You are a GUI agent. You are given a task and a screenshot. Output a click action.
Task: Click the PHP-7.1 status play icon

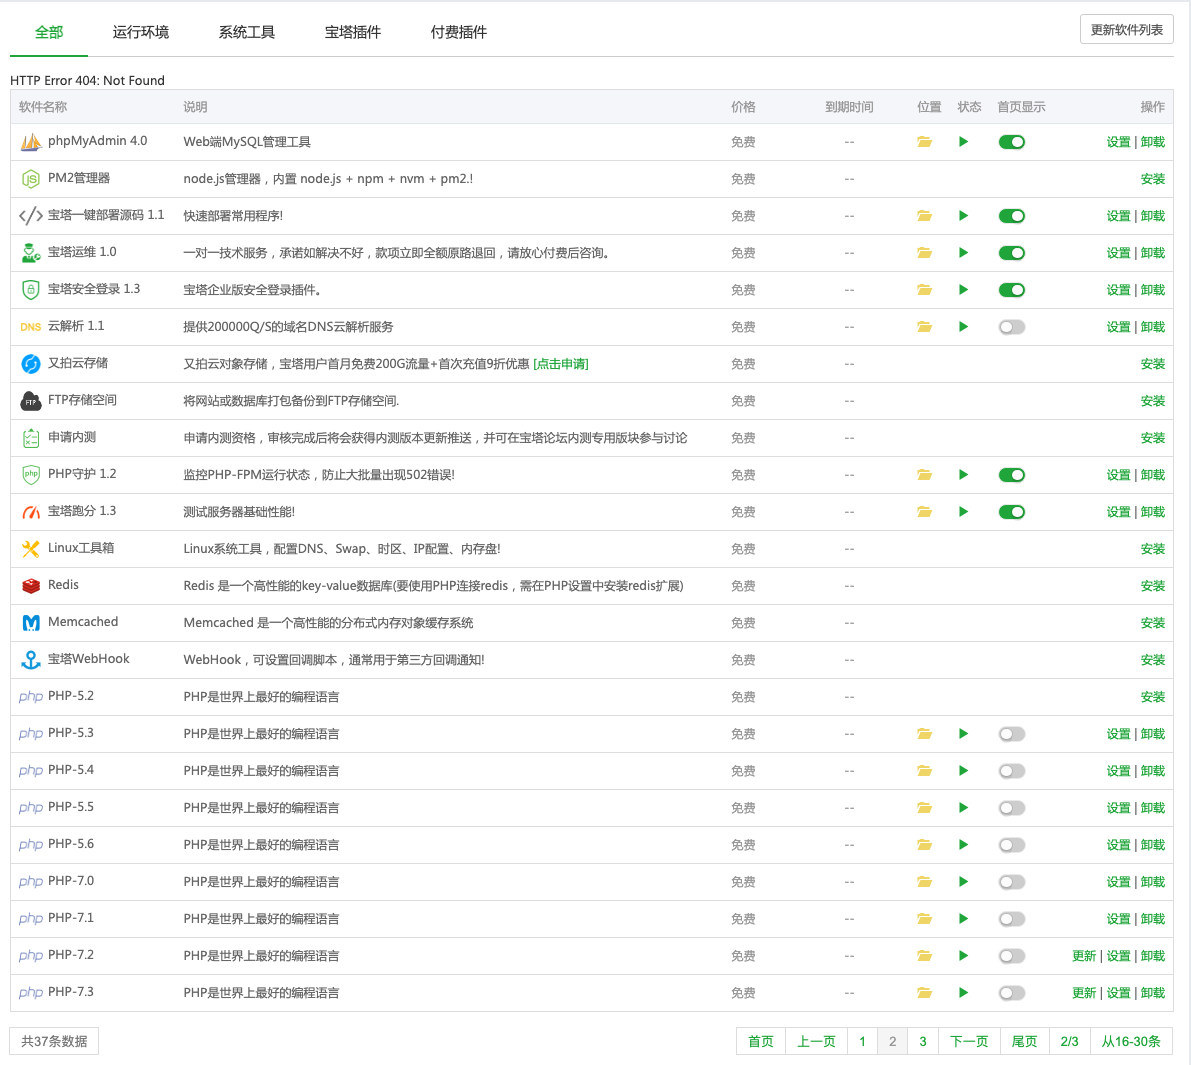pos(963,918)
